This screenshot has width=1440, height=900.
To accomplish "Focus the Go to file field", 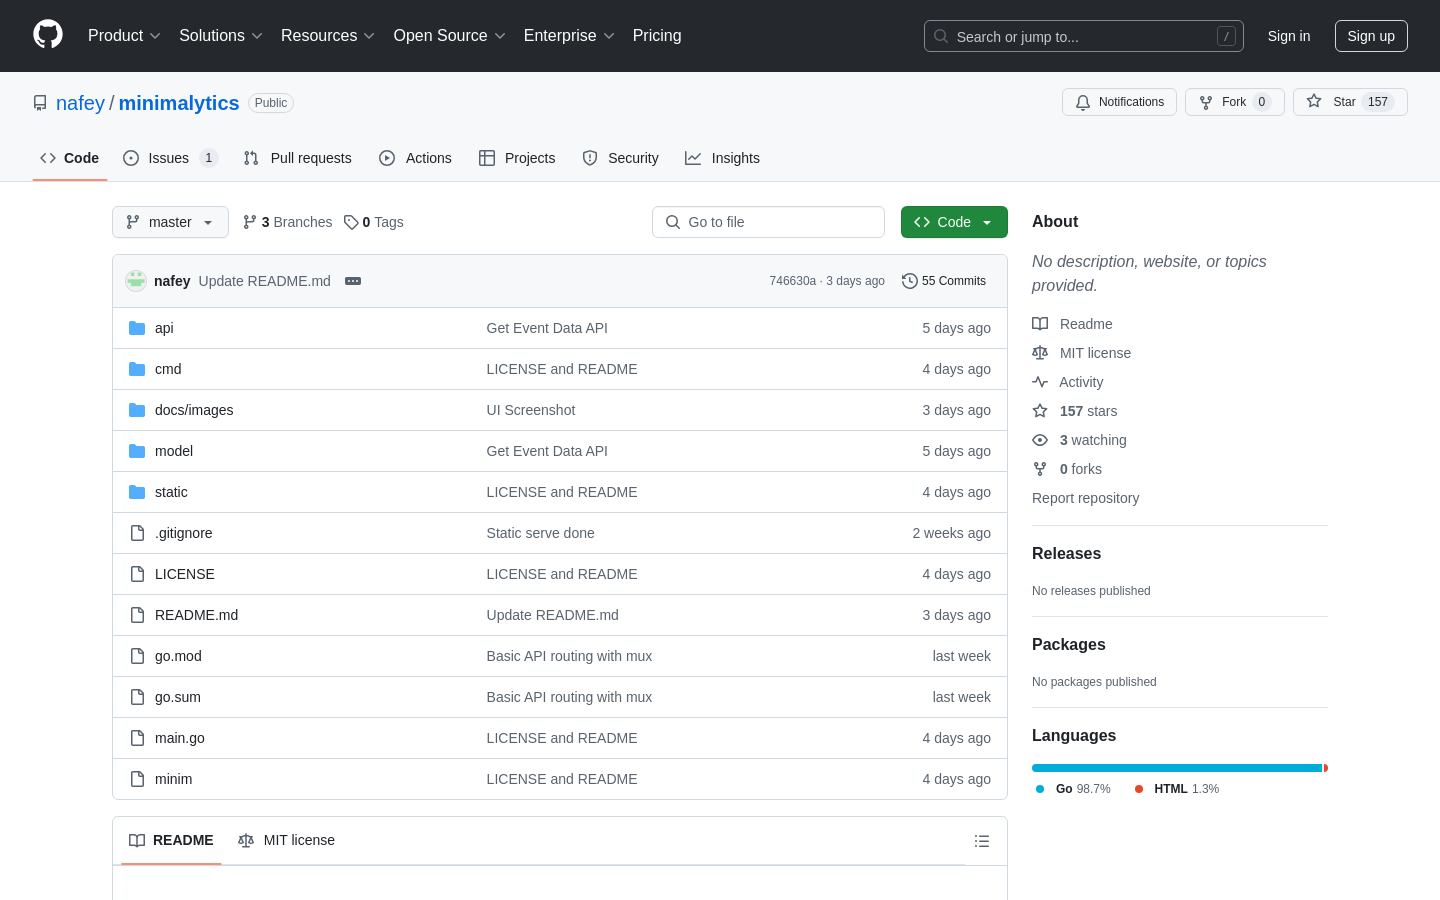I will point(768,222).
